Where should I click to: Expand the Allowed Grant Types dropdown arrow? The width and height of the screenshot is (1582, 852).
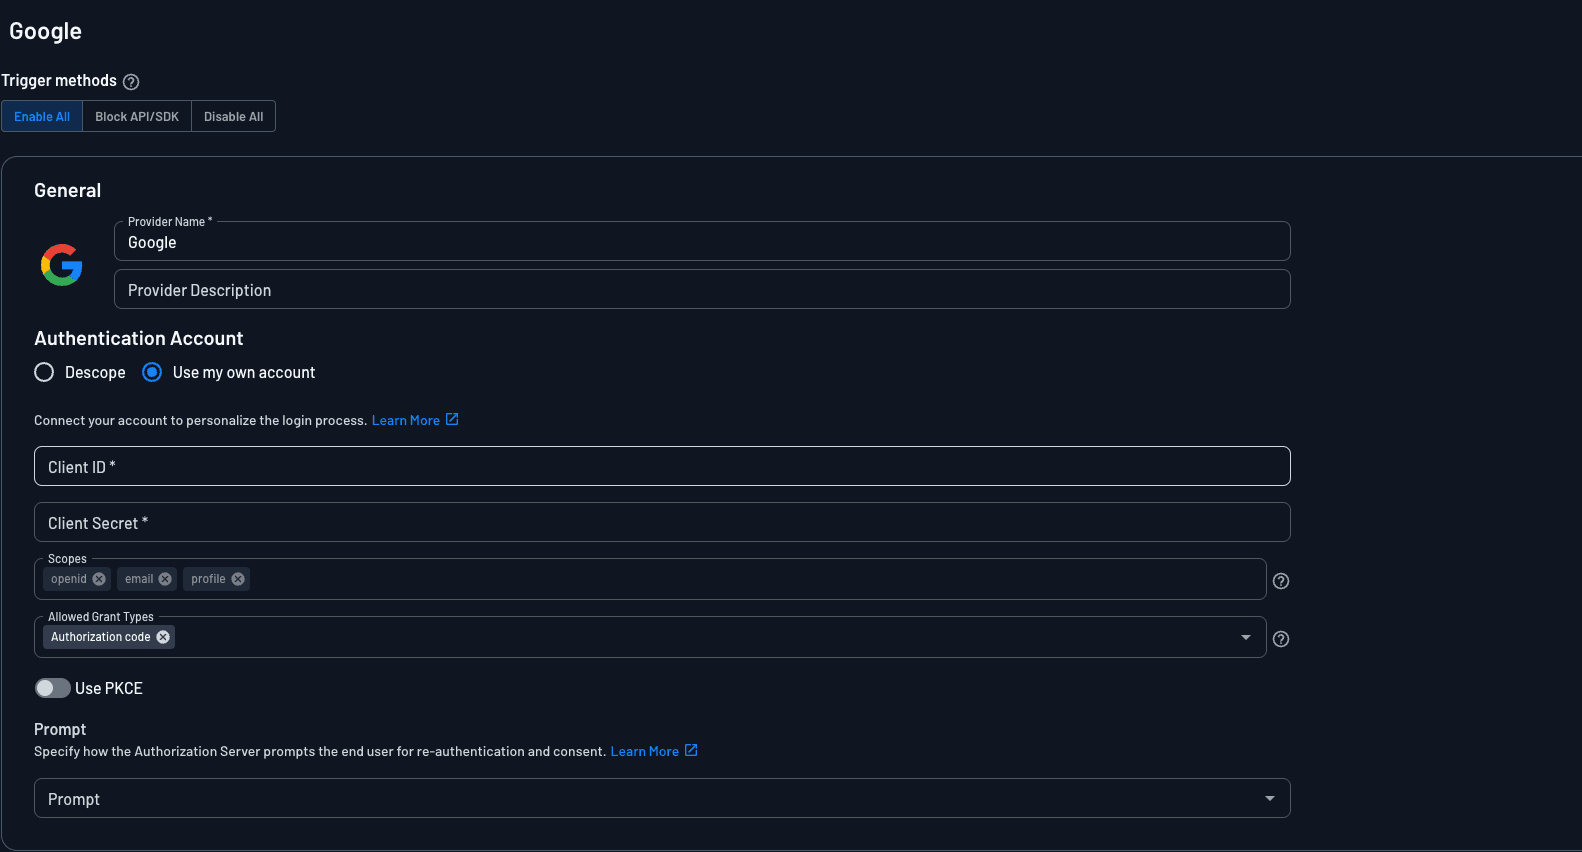click(1246, 637)
